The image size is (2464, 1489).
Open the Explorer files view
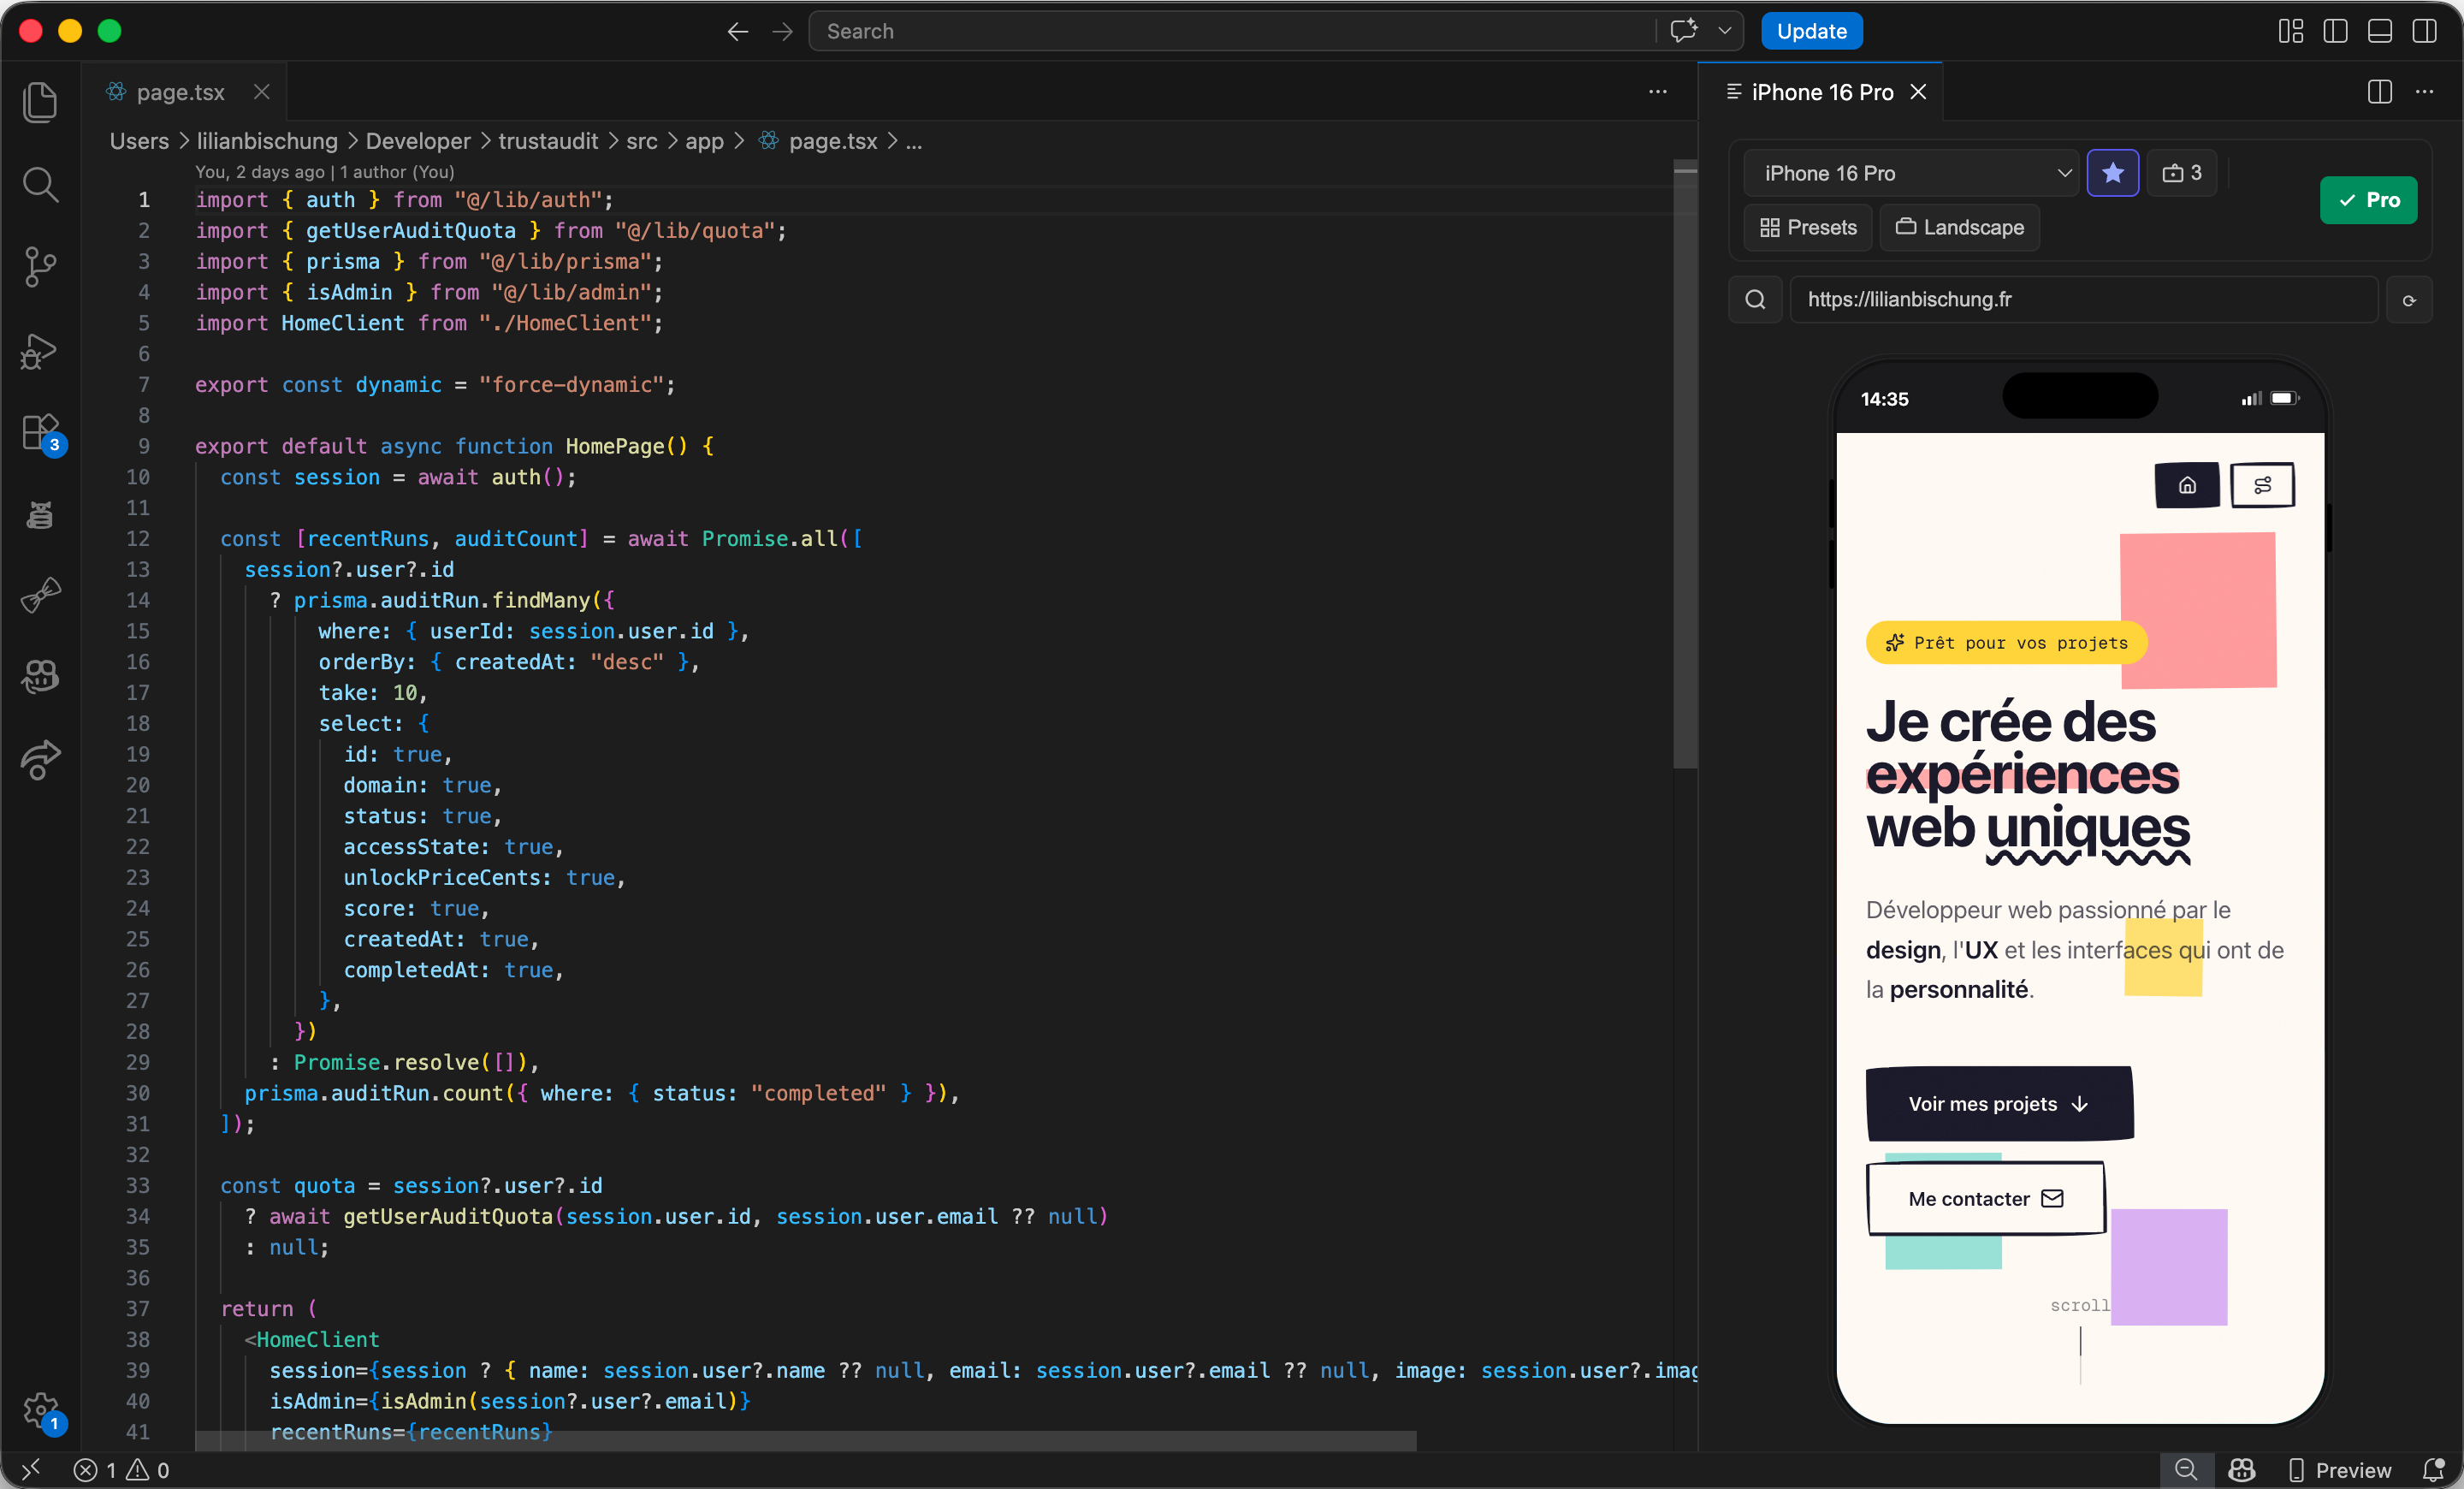(40, 102)
